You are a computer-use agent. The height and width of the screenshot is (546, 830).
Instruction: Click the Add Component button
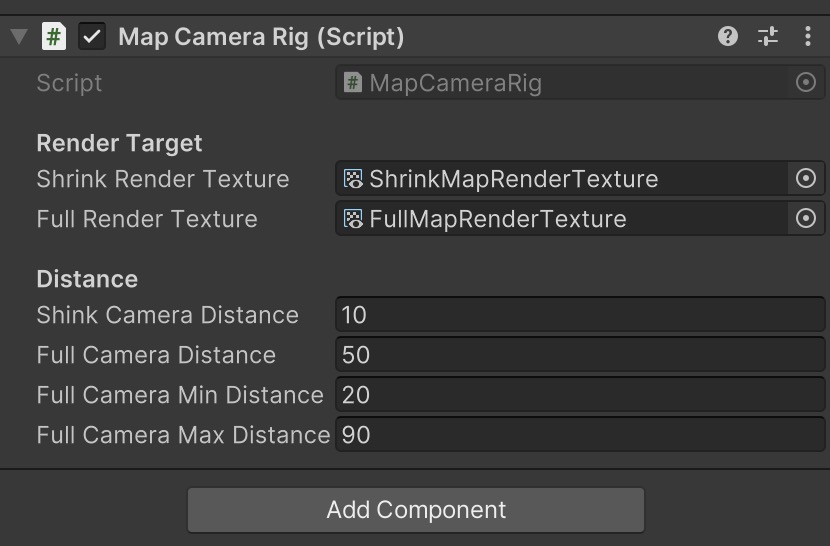(x=416, y=510)
